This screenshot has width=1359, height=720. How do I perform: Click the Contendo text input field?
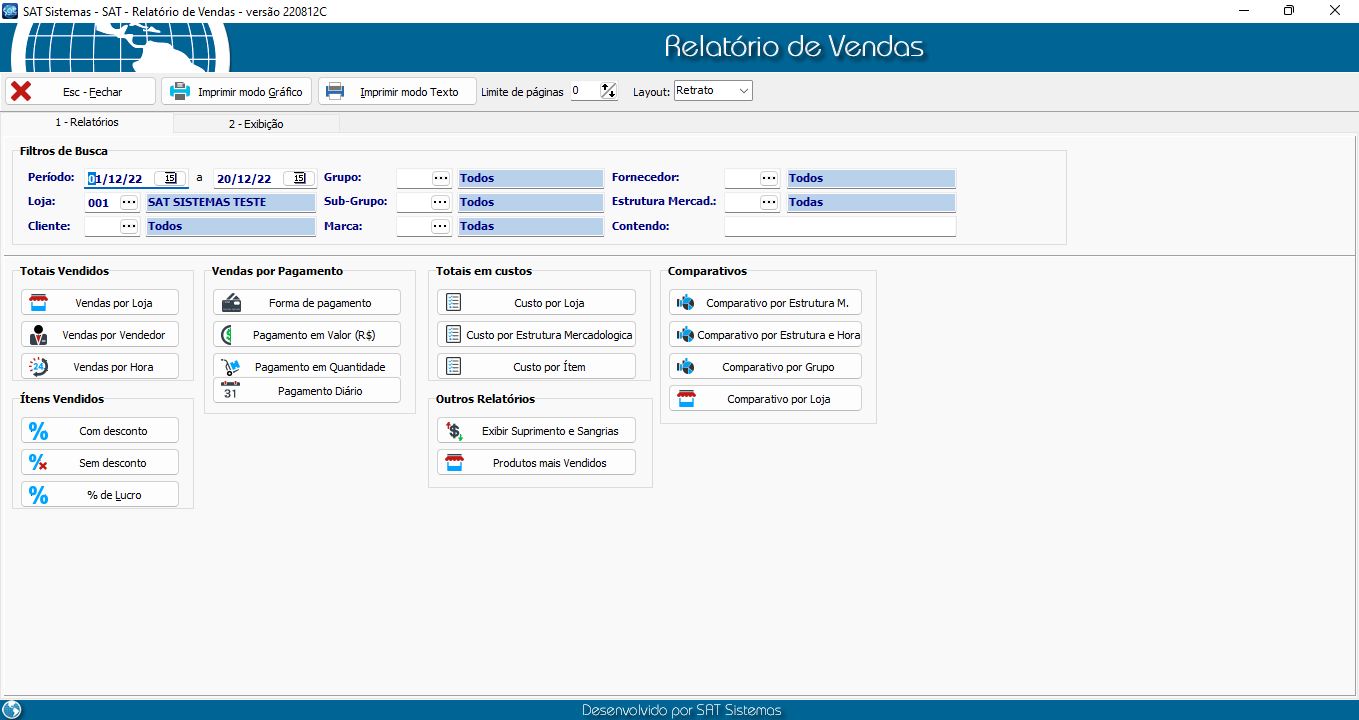[840, 226]
